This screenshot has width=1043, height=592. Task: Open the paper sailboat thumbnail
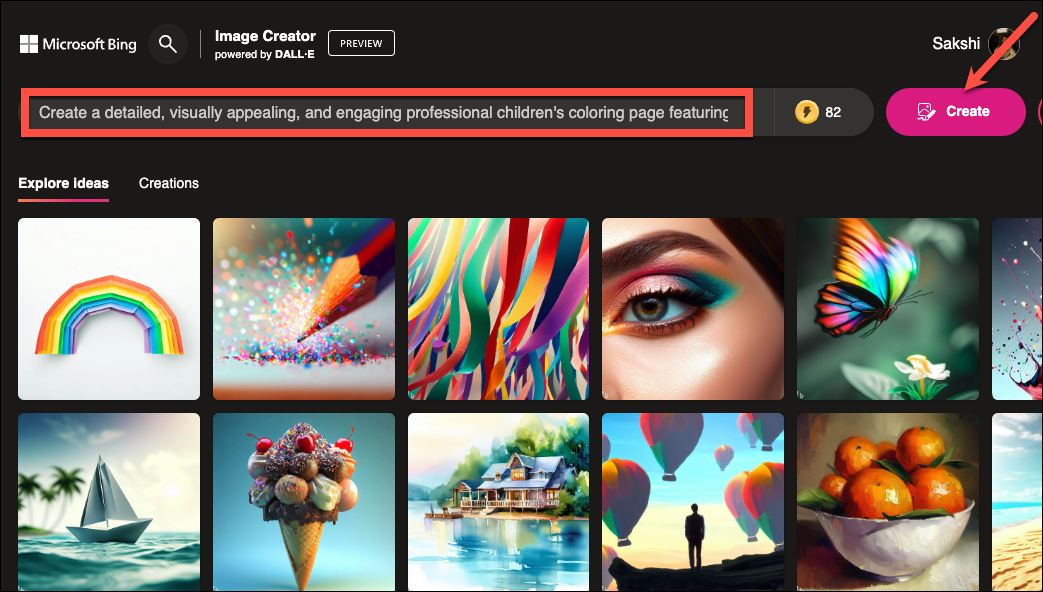[x=109, y=502]
